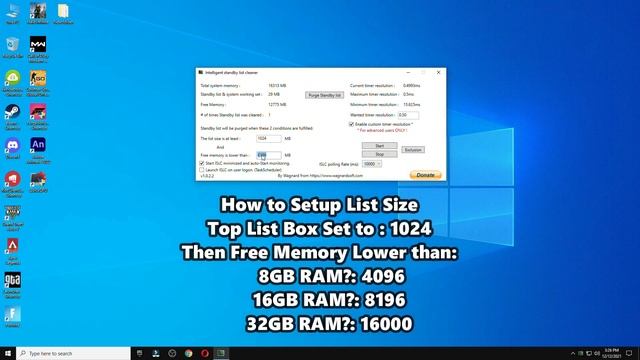Screen dimensions: 640x360
Task: Open the red circle app desktop shortcut
Action: 12,184
